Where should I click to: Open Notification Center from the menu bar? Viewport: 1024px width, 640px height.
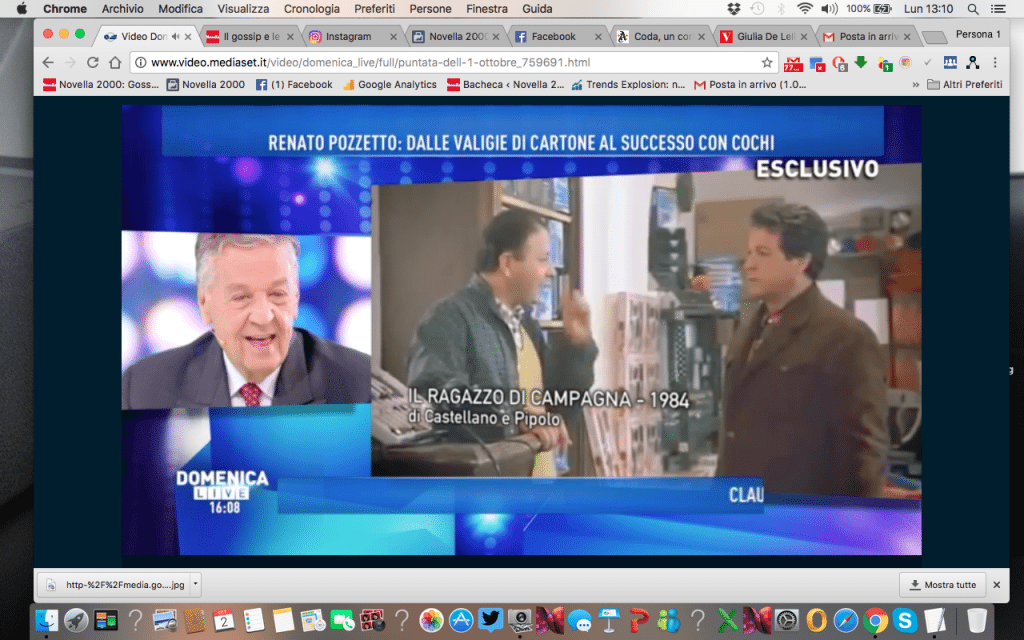tap(999, 8)
